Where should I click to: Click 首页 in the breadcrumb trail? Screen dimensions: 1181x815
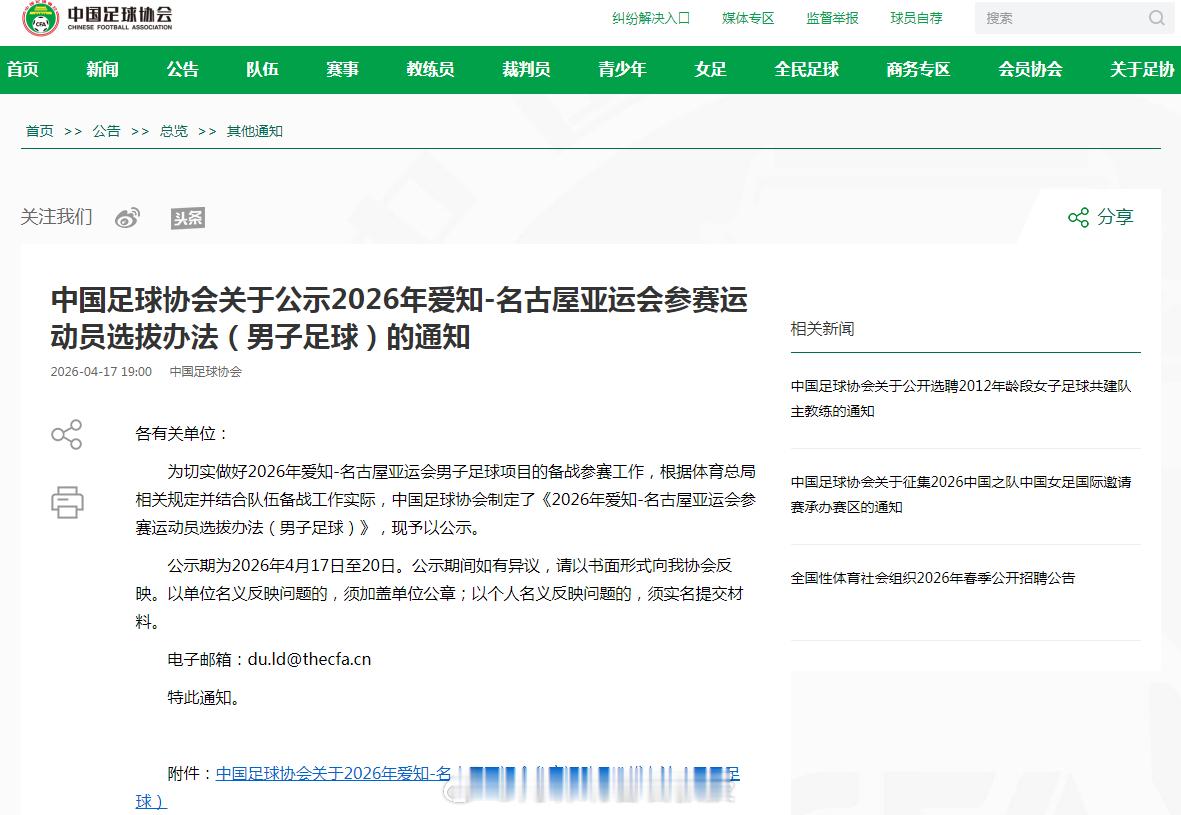(x=38, y=130)
